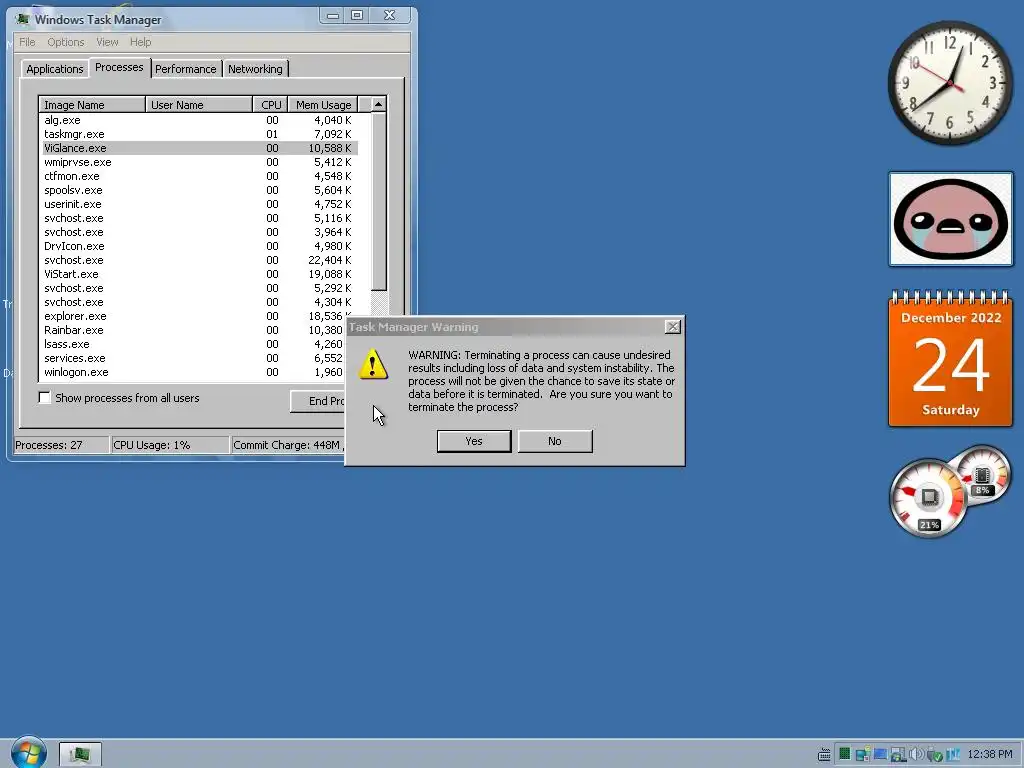The width and height of the screenshot is (1024, 768).
Task: Click the CPU Usage: 1% status entry
Action: coord(169,445)
